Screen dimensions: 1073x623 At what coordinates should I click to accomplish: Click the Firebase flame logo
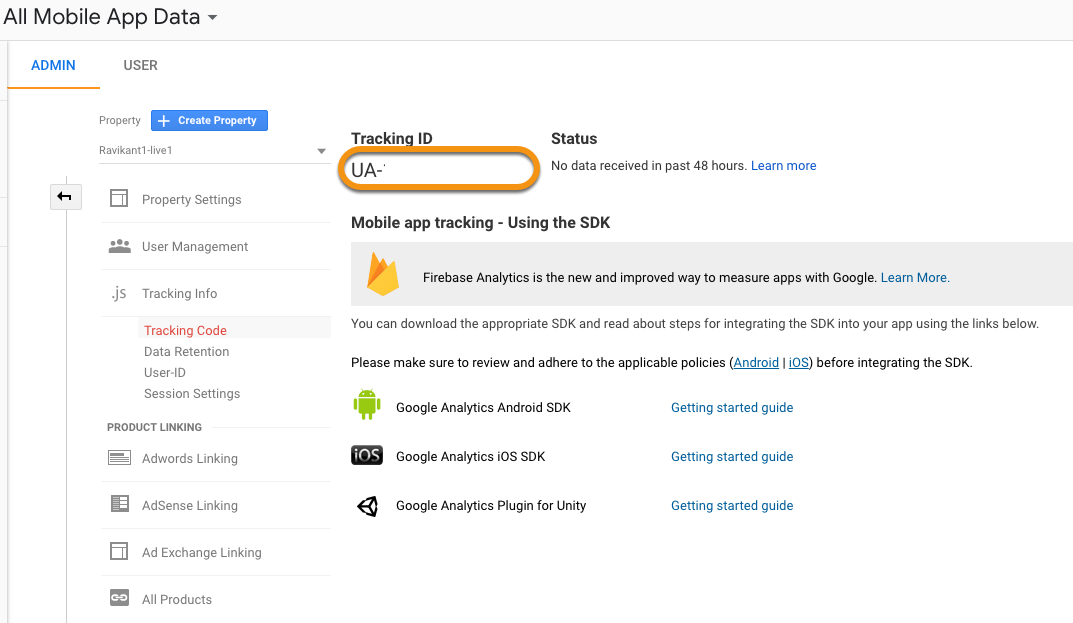click(x=383, y=274)
